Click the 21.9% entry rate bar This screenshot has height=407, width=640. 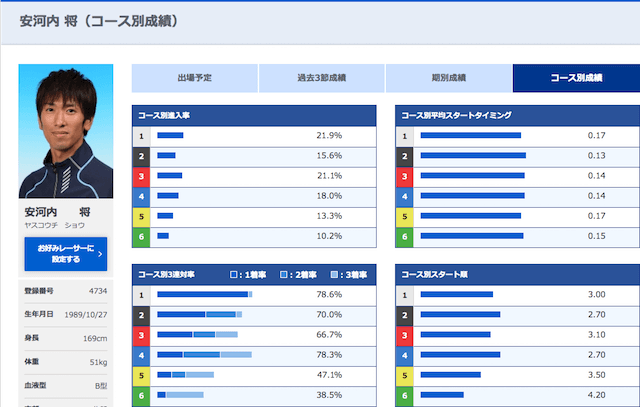coord(170,135)
